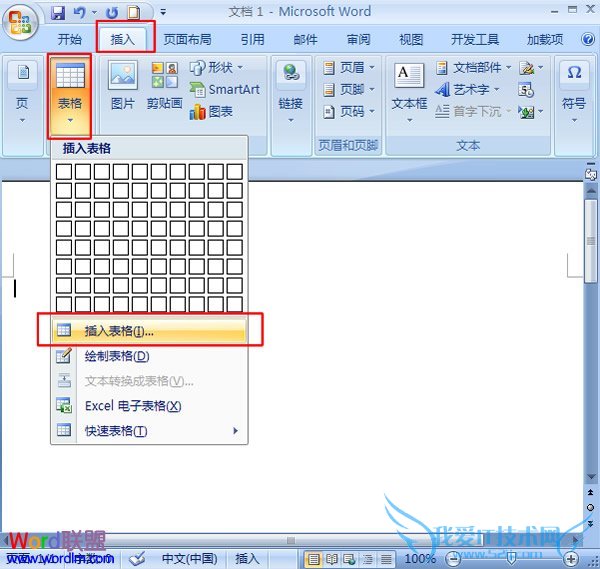Image resolution: width=600 pixels, height=569 pixels.
Task: Open the 形状 shapes dropdown
Action: coord(217,68)
